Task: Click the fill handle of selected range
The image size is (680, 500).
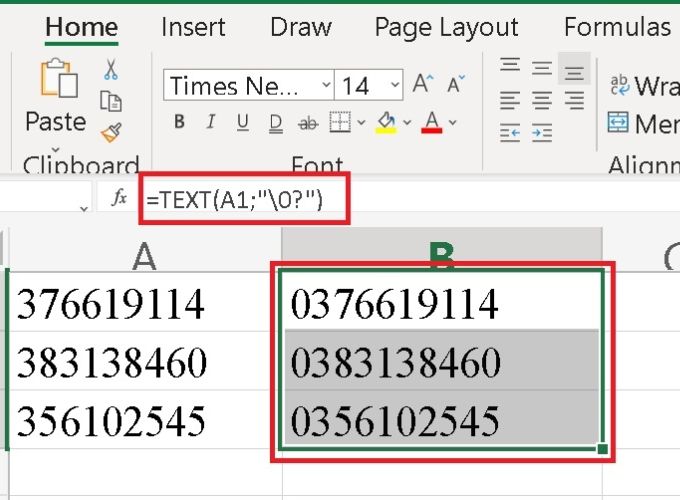Action: (x=602, y=449)
